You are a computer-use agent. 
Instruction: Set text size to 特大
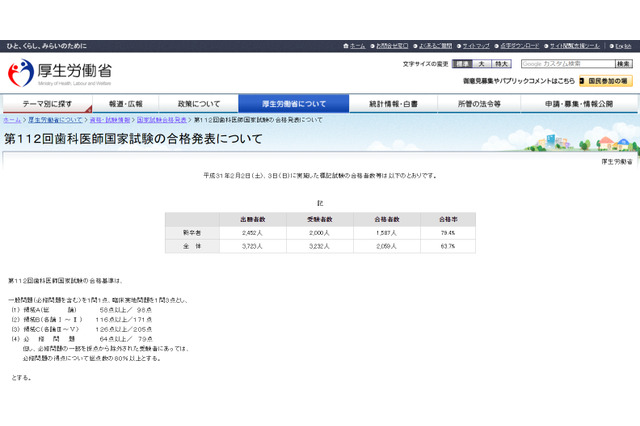click(x=501, y=64)
